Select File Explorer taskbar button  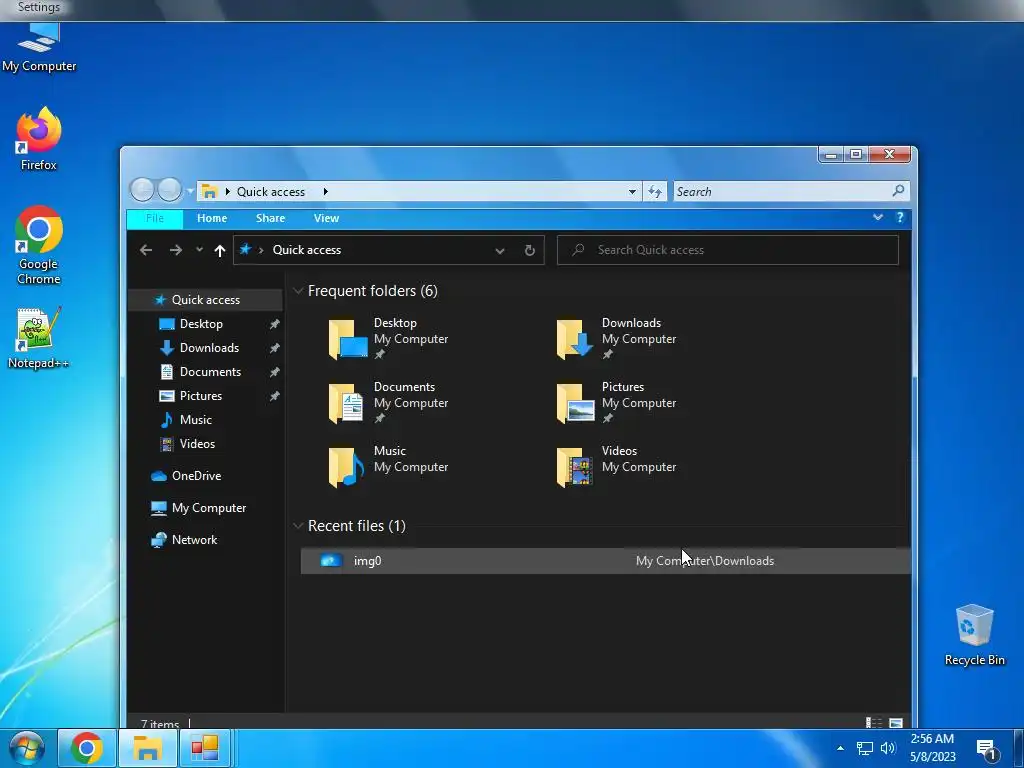coord(148,748)
